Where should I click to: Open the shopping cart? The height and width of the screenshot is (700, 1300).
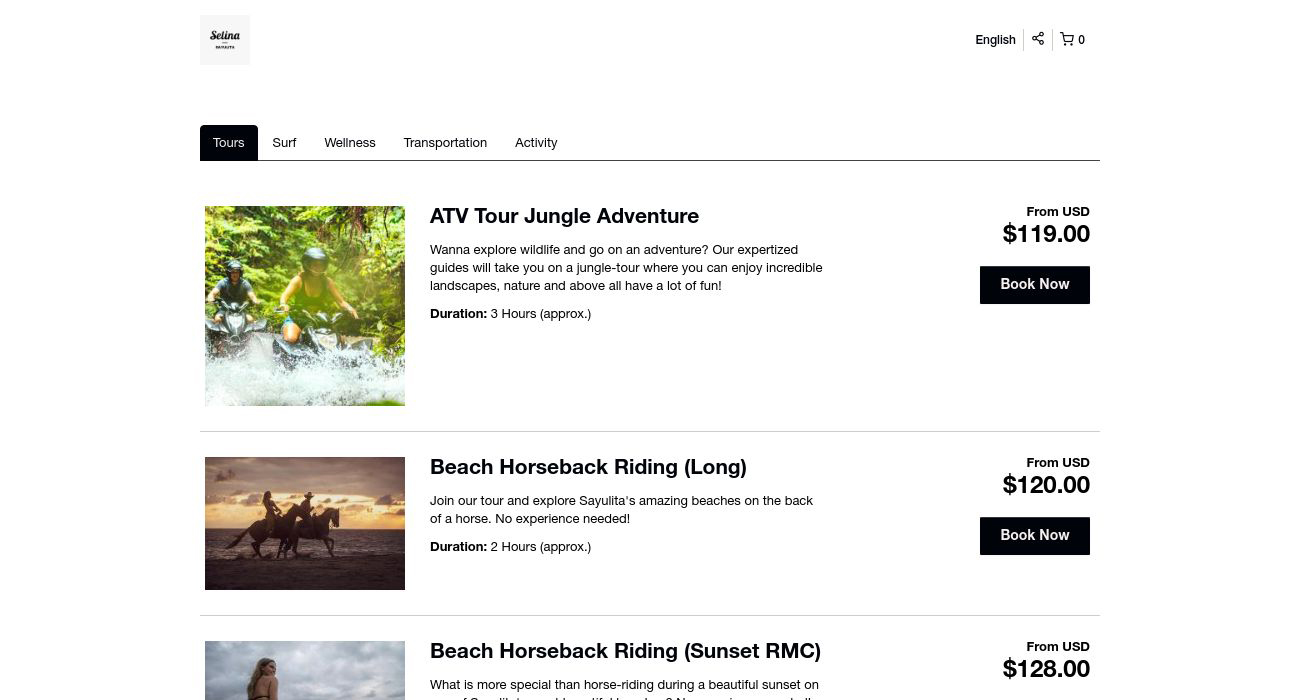(1072, 40)
